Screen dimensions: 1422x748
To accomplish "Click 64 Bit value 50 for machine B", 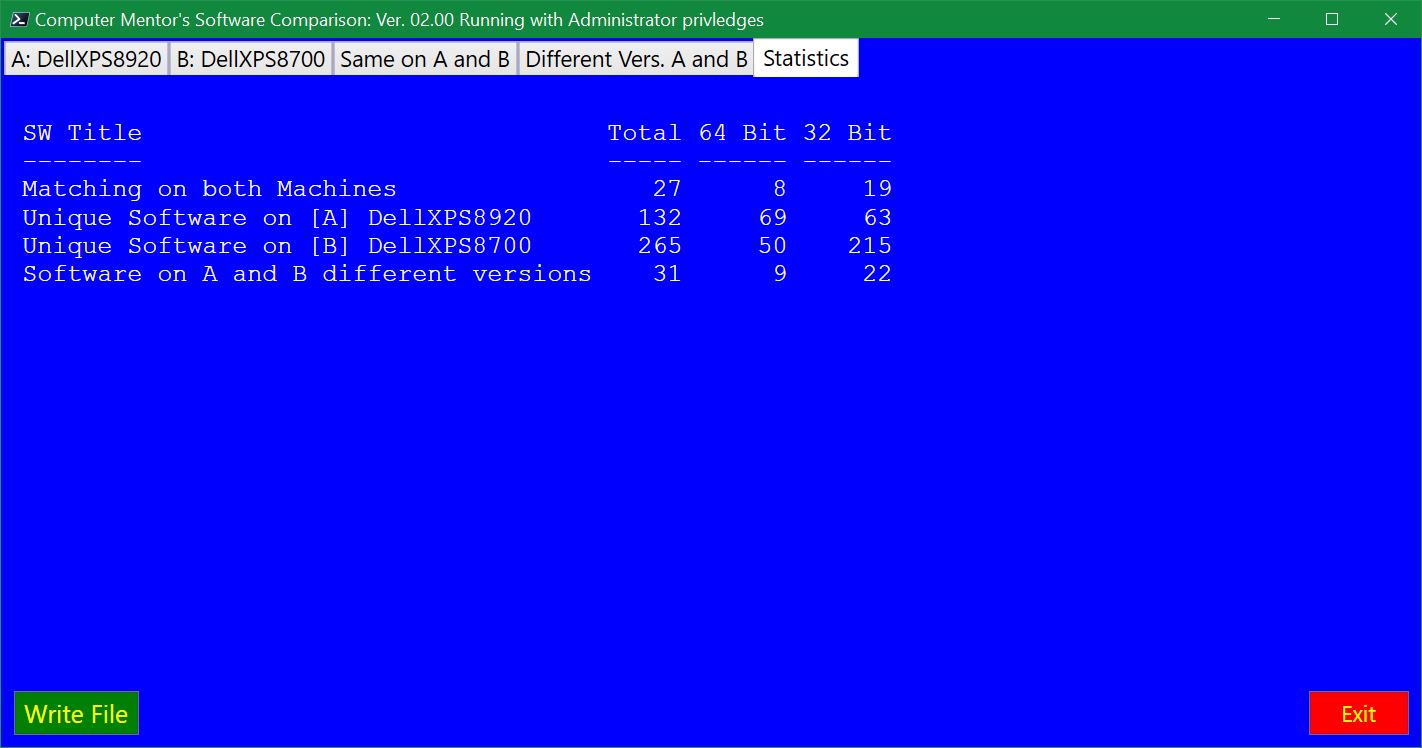I will coord(772,246).
